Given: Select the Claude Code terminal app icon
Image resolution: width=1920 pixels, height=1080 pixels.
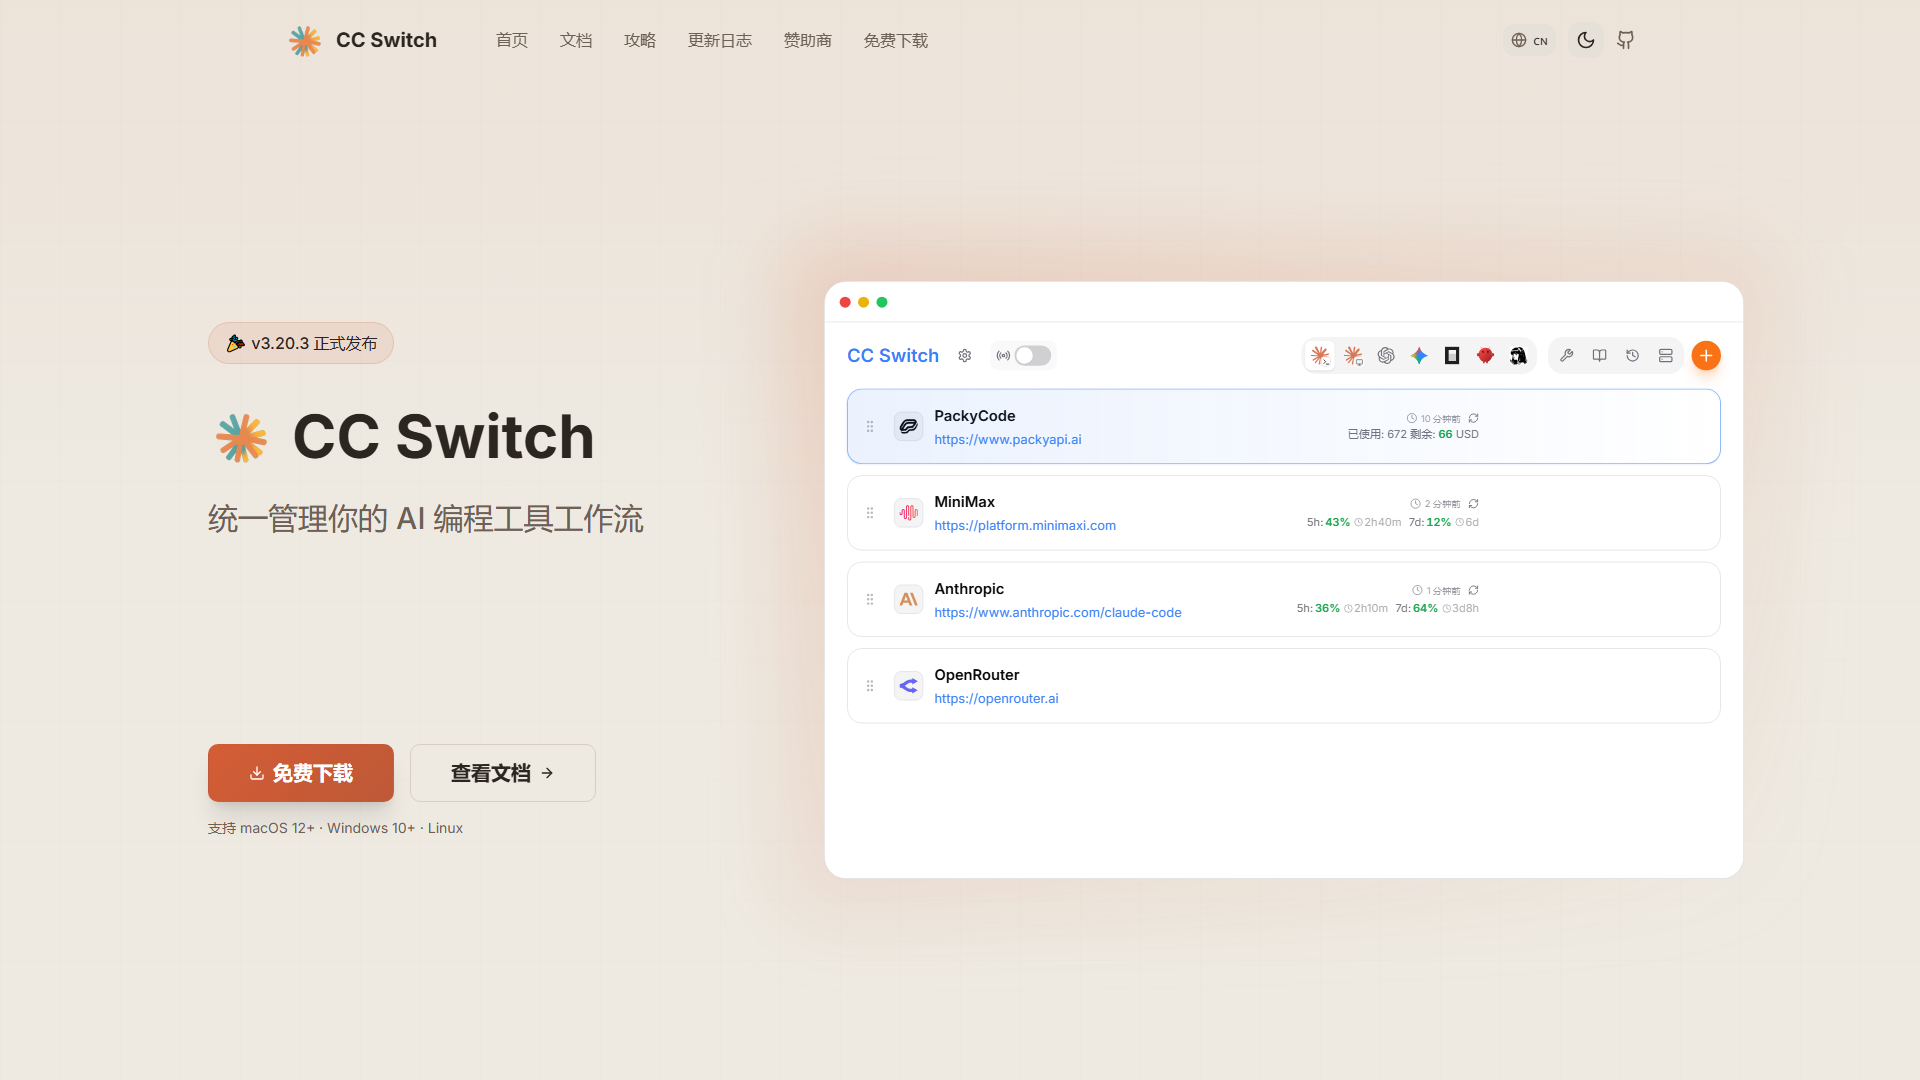Looking at the screenshot, I should (x=1320, y=356).
